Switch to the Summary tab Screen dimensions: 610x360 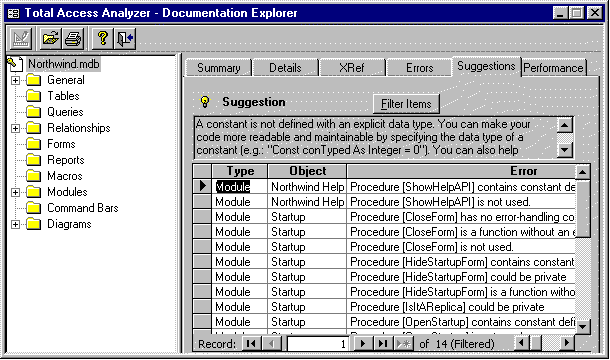219,68
